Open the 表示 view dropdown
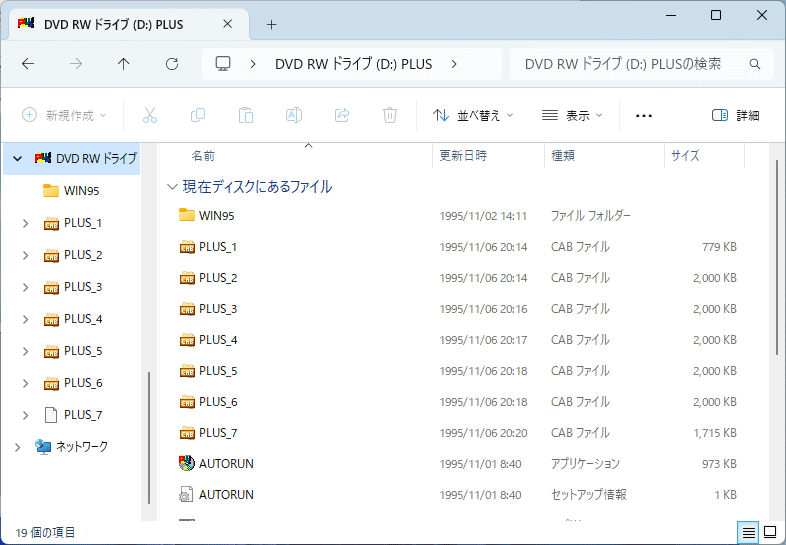This screenshot has width=786, height=545. click(x=572, y=115)
